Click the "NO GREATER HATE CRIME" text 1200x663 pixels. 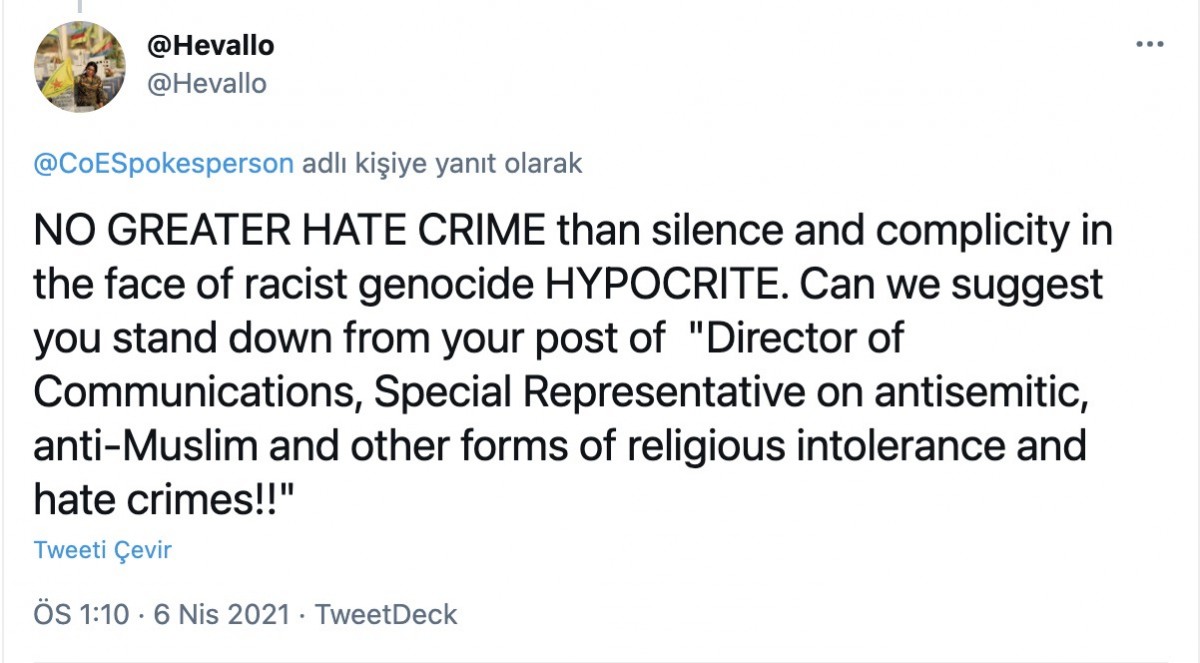coord(290,232)
